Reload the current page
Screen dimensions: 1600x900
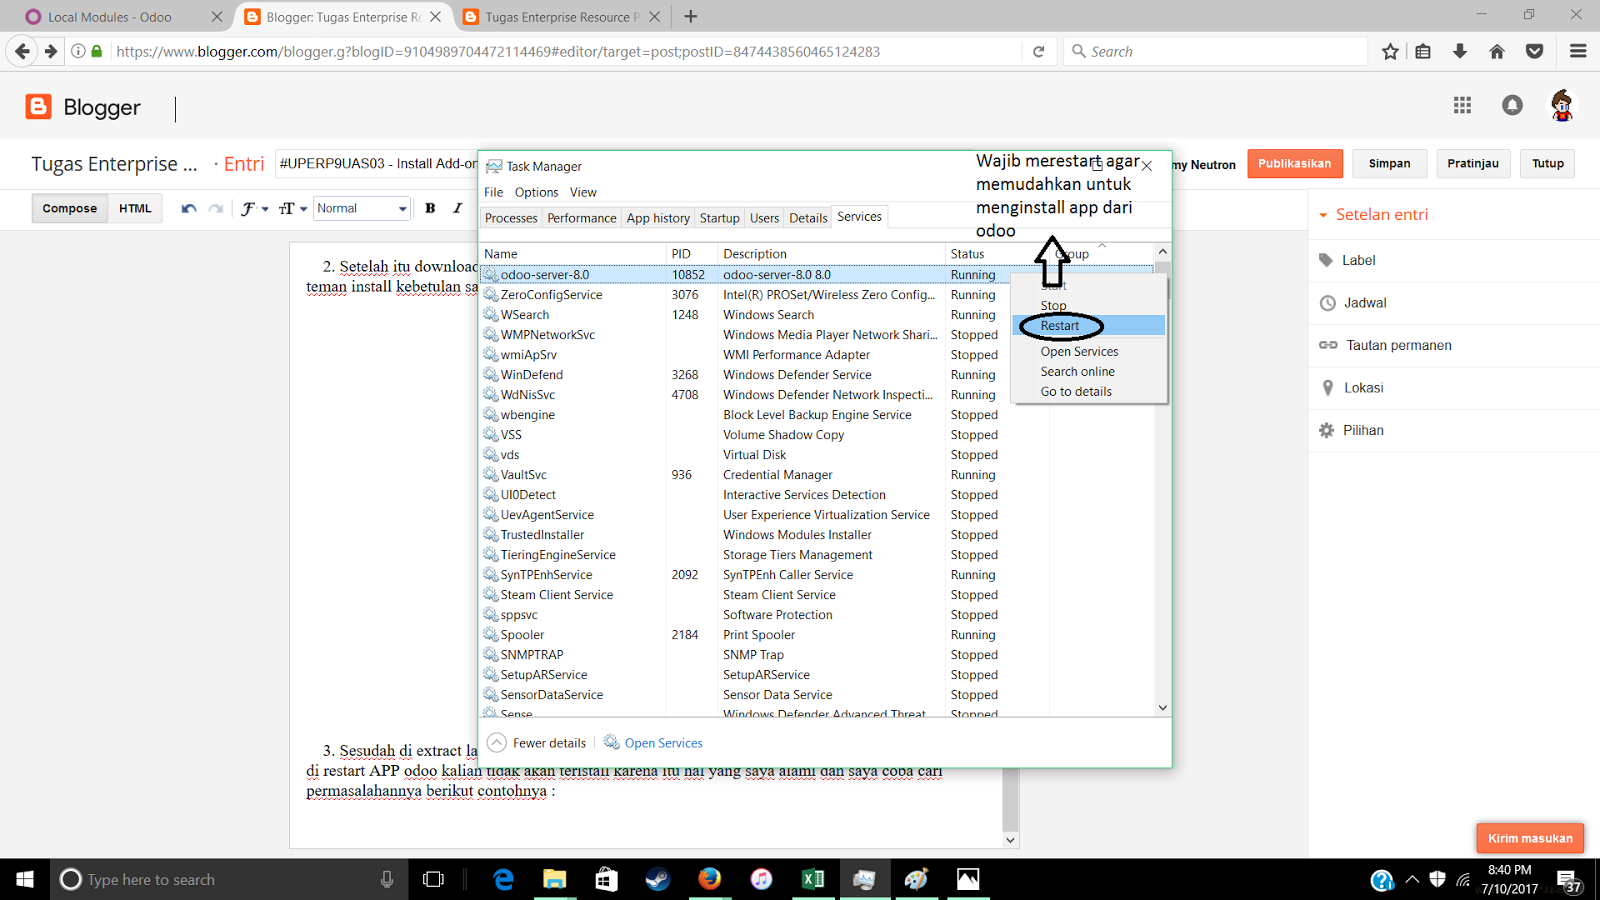[1038, 51]
